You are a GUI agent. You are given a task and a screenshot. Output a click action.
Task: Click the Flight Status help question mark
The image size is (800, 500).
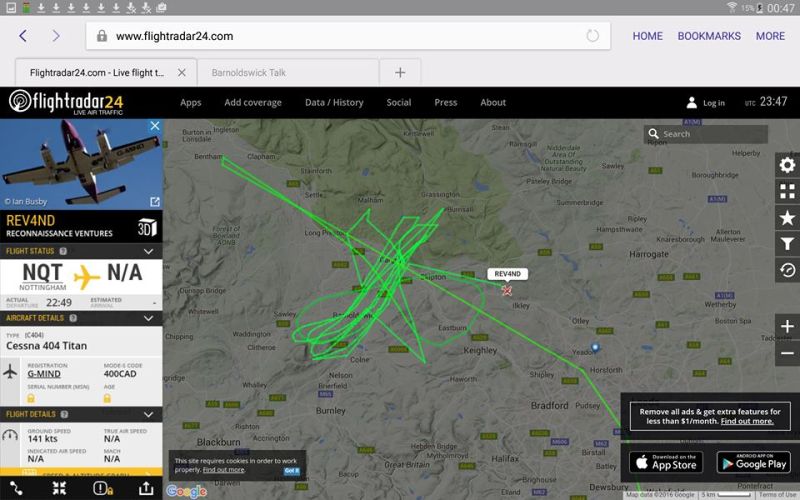[63, 251]
